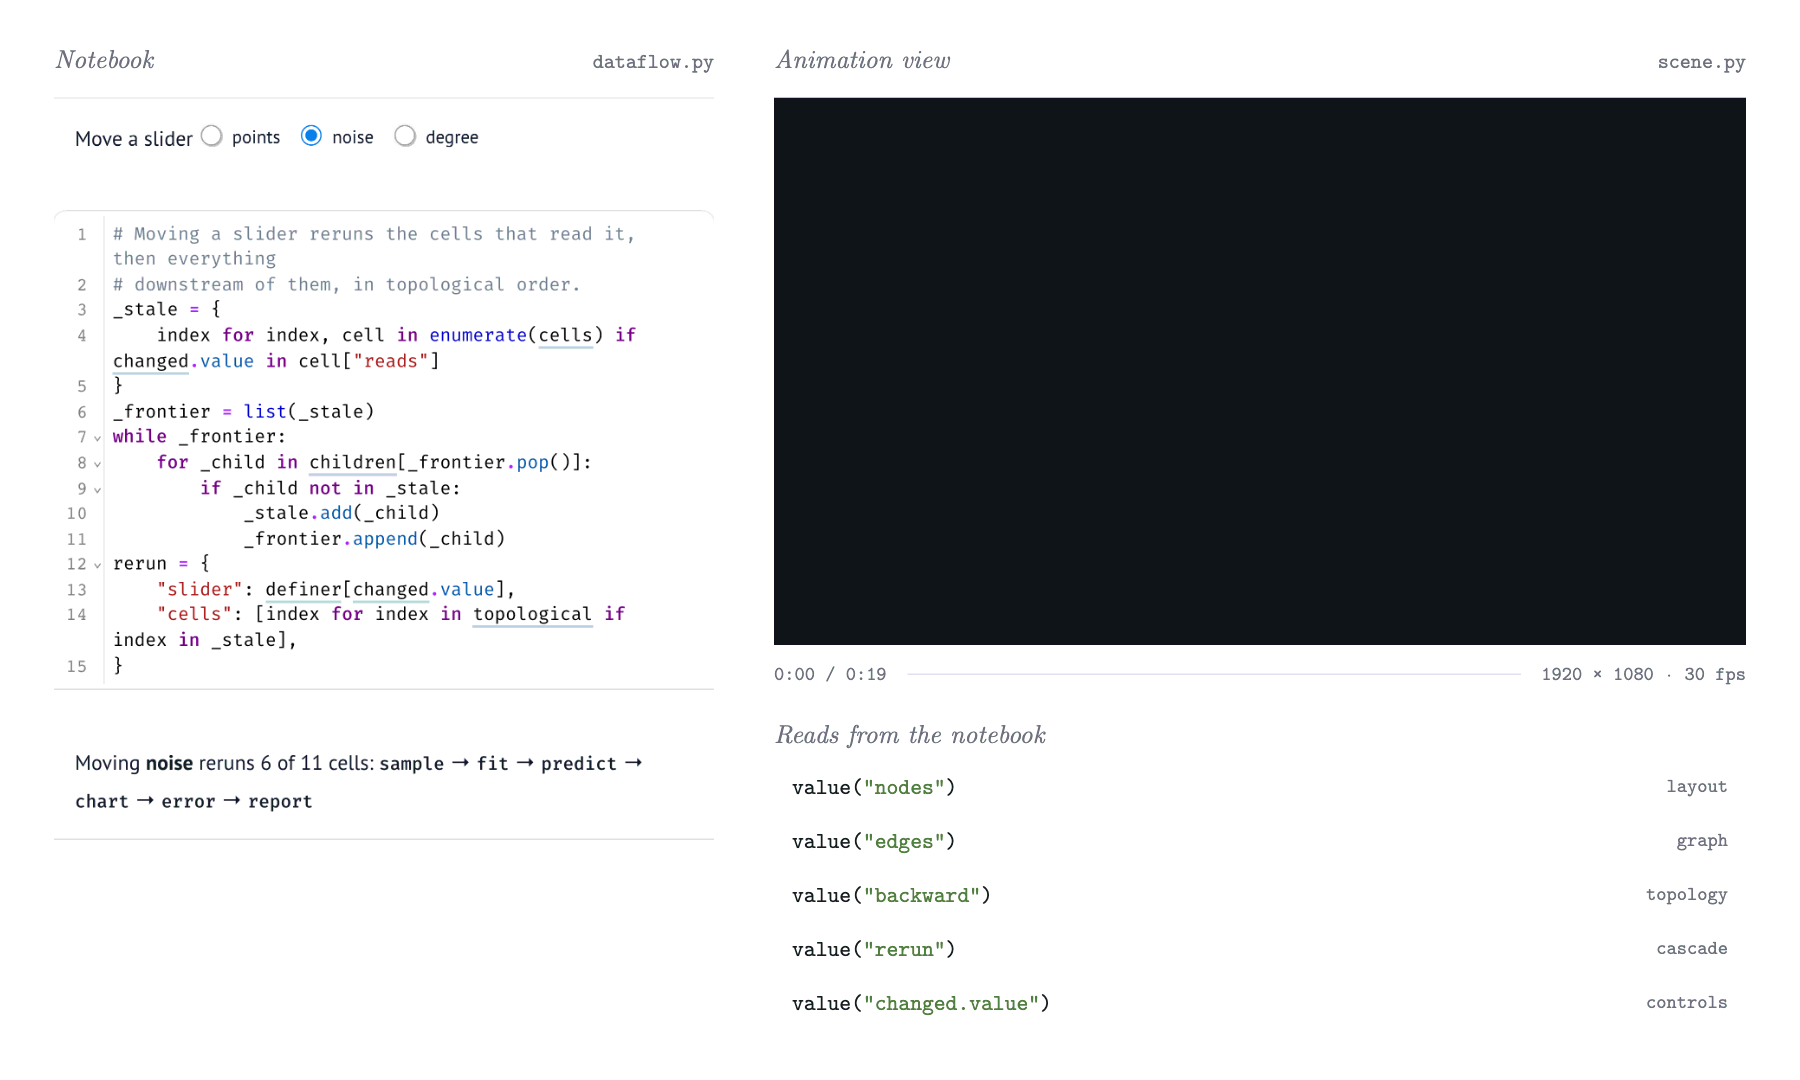Click the underlined children variable on line 8
Image resolution: width=1800 pixels, height=1080 pixels.
click(353, 462)
